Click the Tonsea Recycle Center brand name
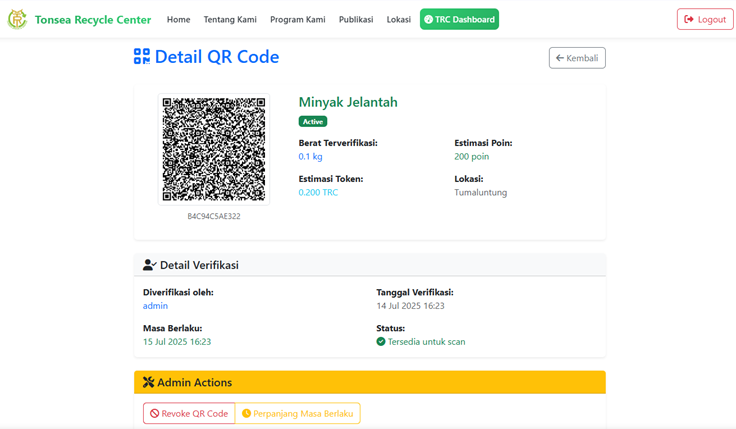Viewport: 736px width, 429px height. click(x=93, y=19)
